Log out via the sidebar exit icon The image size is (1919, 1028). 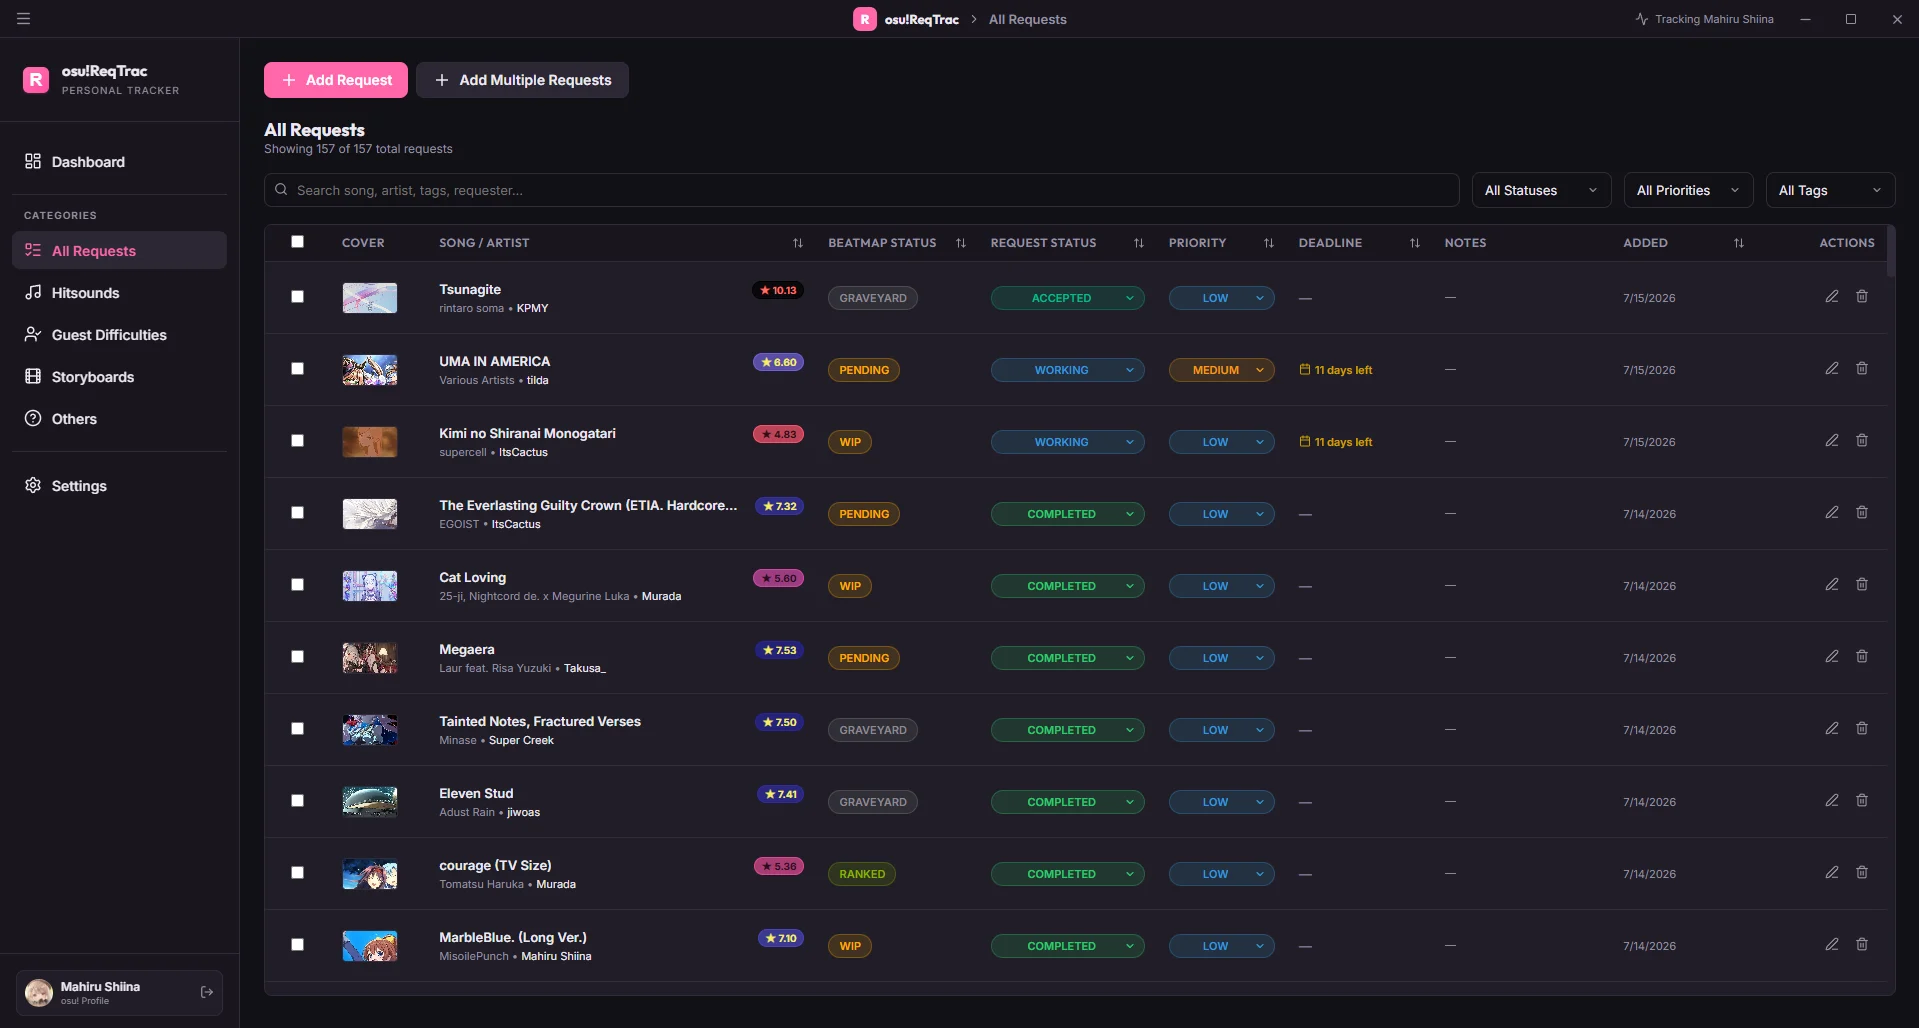tap(207, 993)
